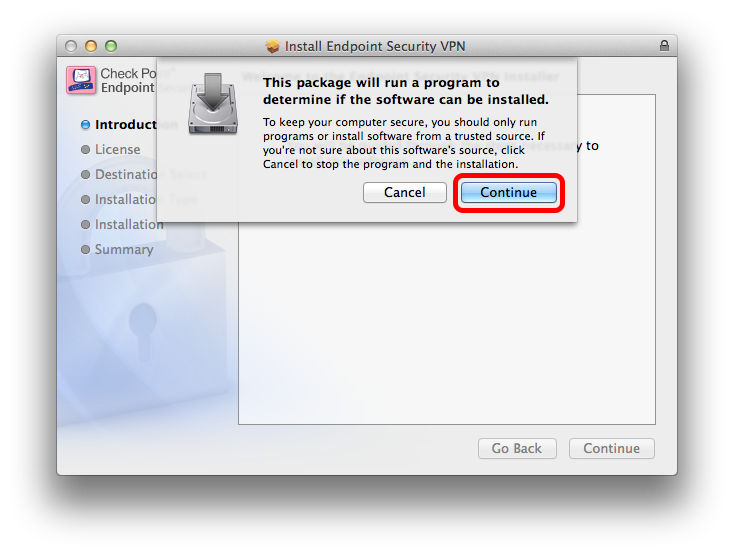Select the Summary step label
Viewport: 734px width, 554px height.
(x=124, y=250)
